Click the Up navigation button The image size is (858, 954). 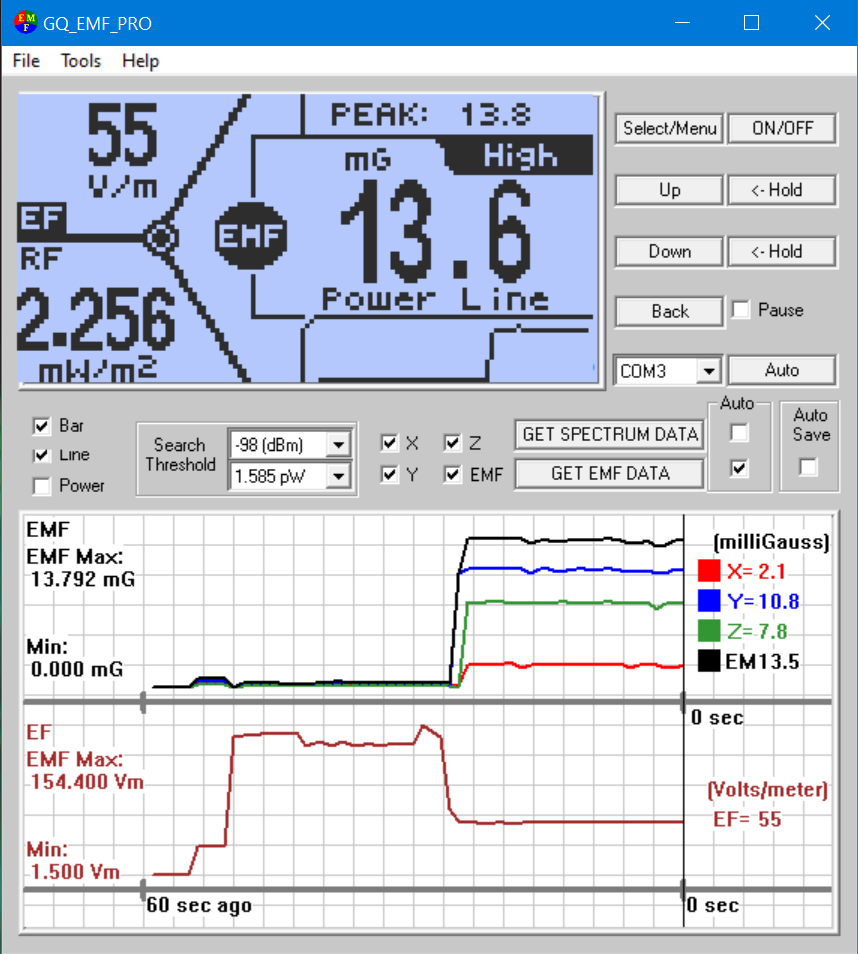tap(668, 190)
